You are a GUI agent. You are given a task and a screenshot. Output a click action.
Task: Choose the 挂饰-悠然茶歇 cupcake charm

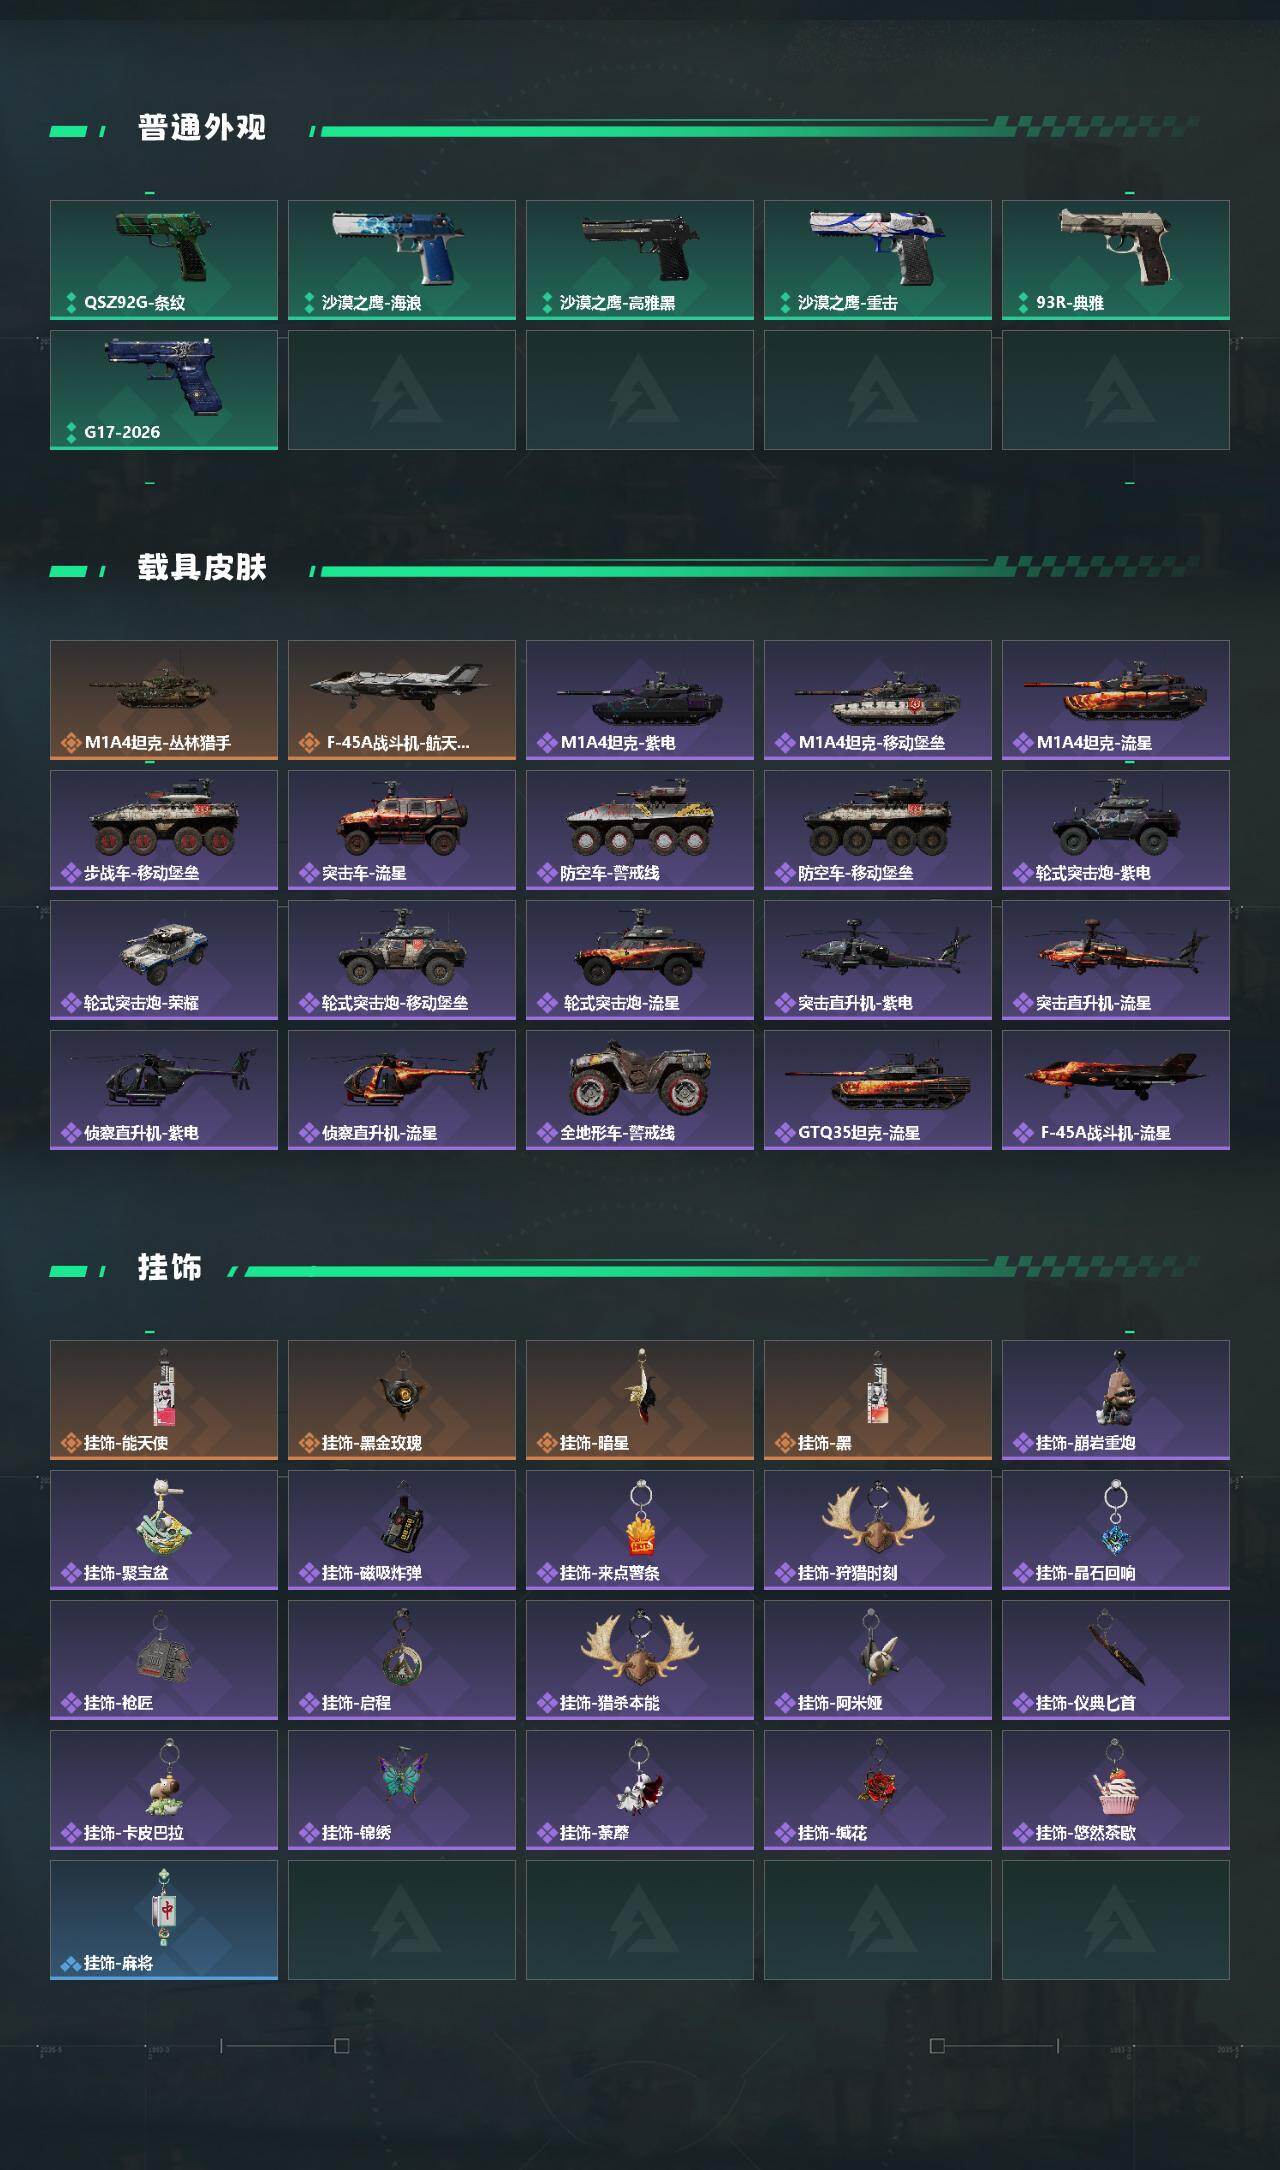pyautogui.click(x=1116, y=1790)
